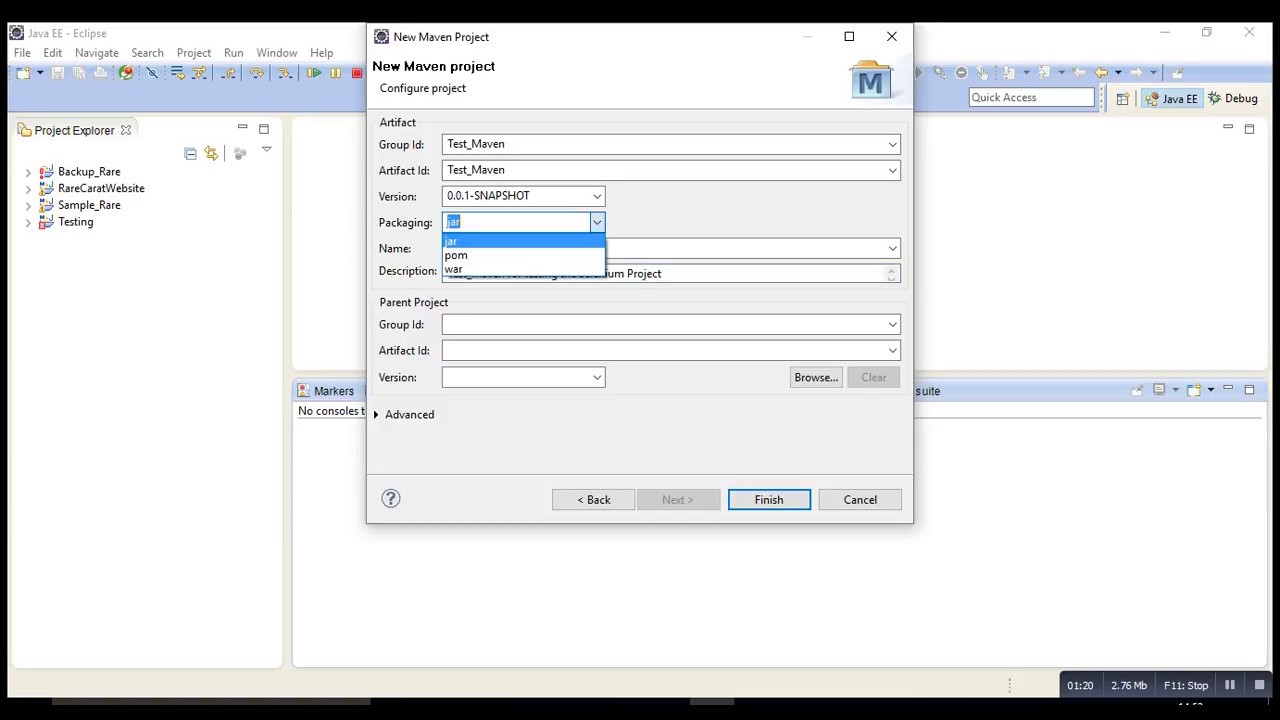1280x720 pixels.
Task: Switch to the Markers tab
Action: [x=326, y=391]
